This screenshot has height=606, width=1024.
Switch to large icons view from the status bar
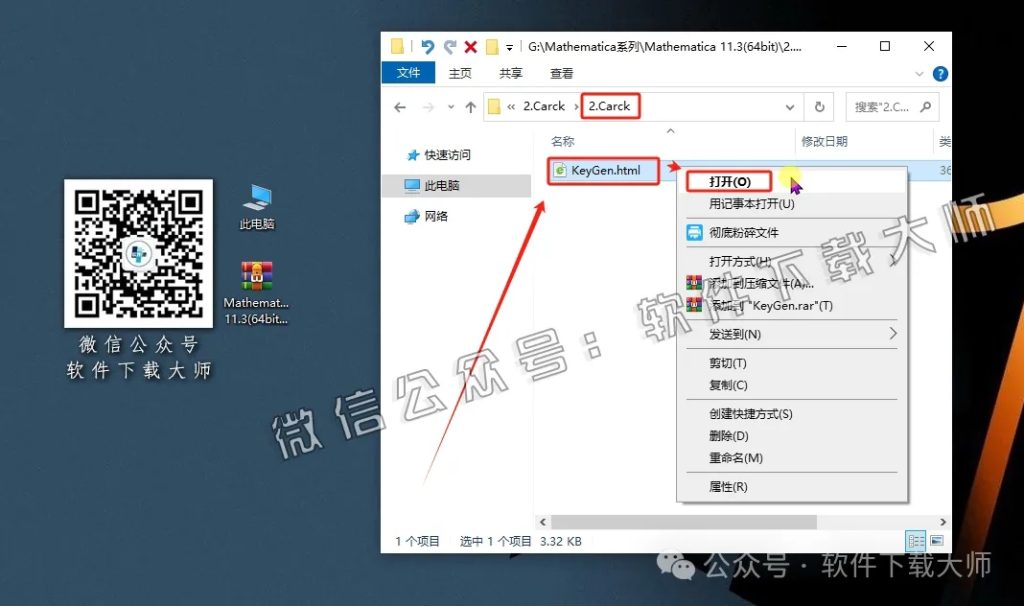[937, 540]
